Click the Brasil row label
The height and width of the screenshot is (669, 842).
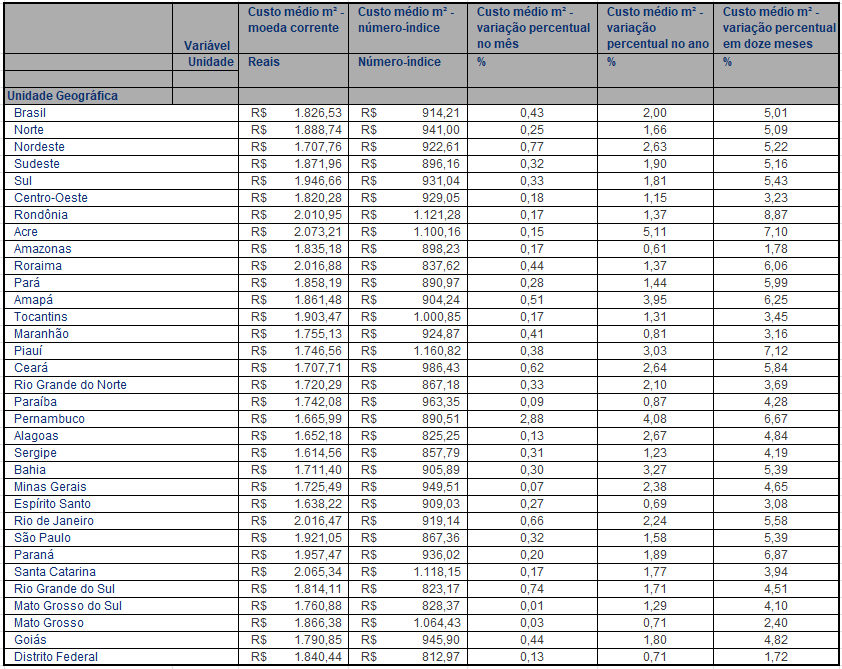pyautogui.click(x=30, y=113)
